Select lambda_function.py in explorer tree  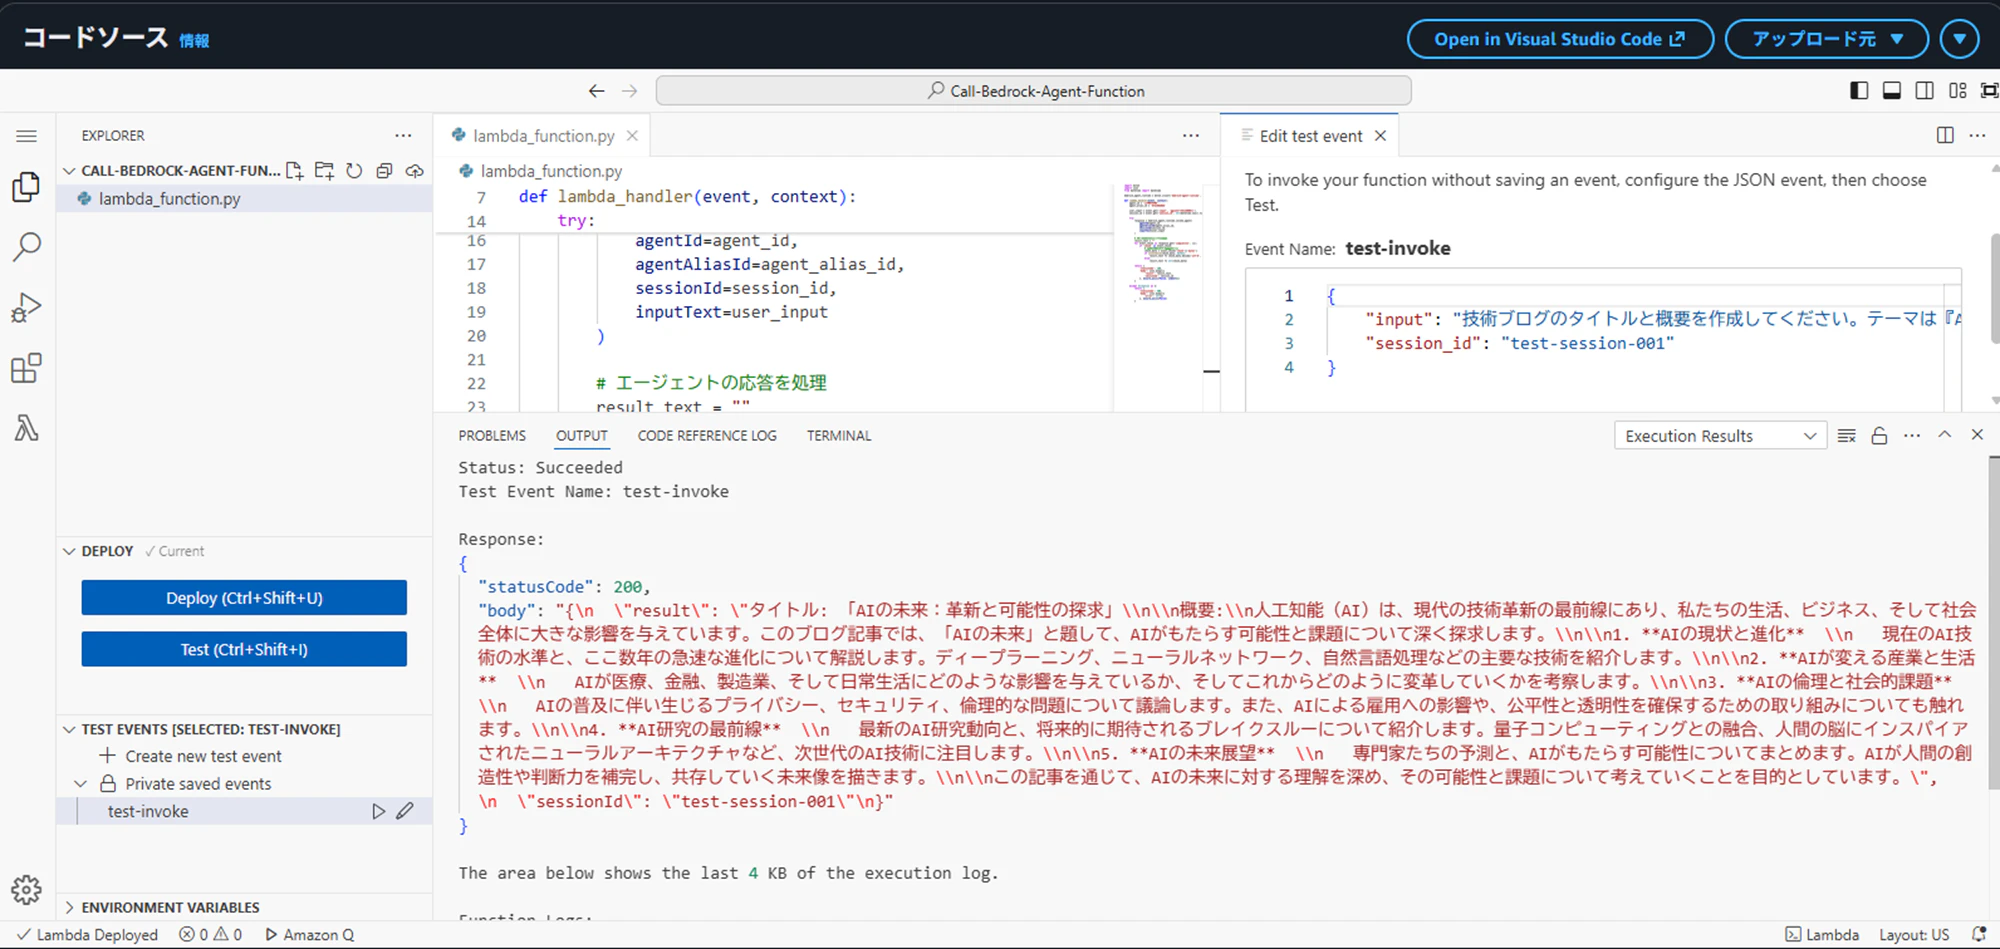(244, 199)
